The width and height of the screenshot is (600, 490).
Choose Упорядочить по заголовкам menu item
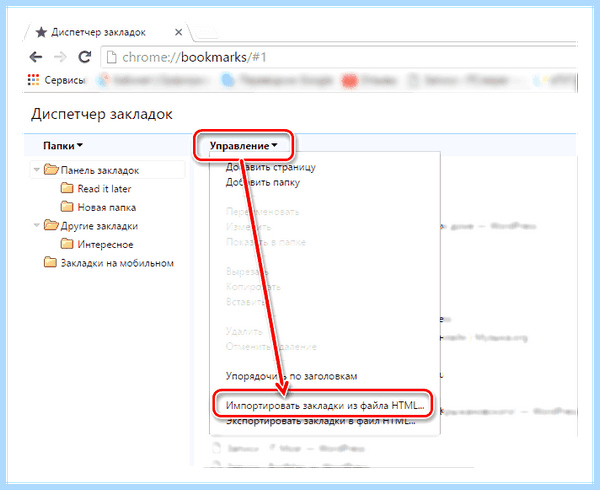[291, 376]
